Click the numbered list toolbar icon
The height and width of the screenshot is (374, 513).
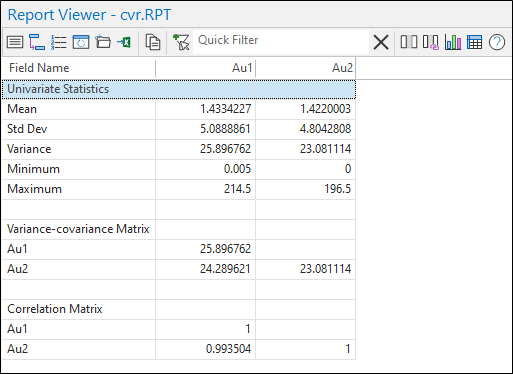click(x=59, y=42)
